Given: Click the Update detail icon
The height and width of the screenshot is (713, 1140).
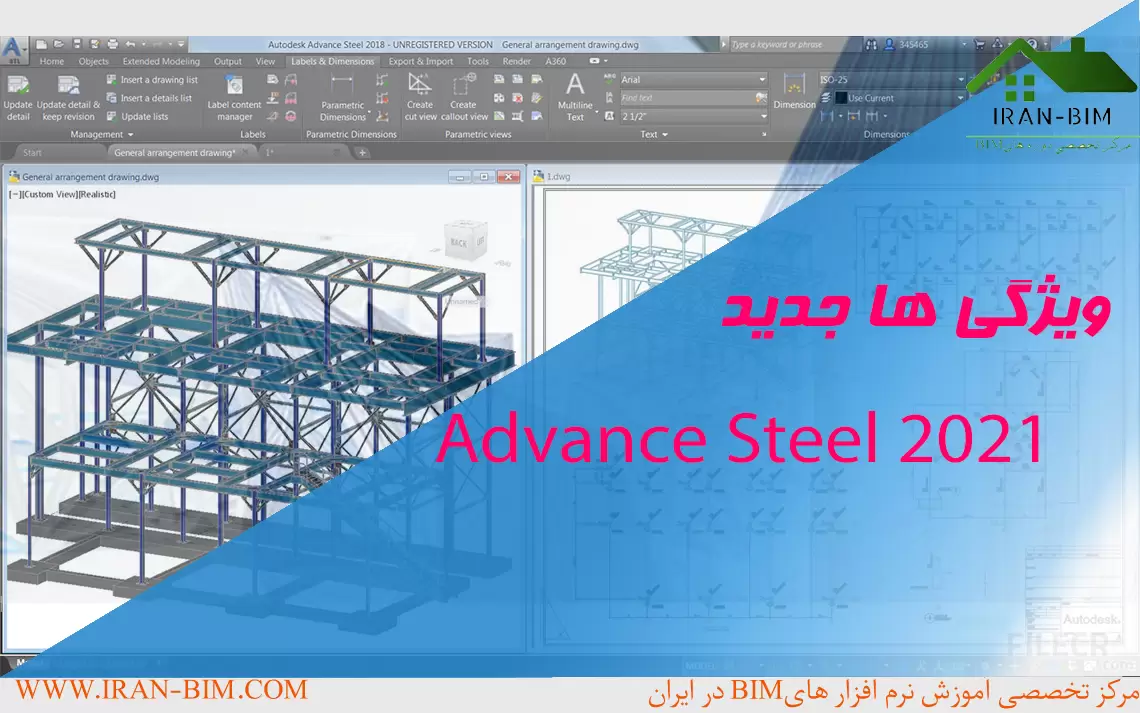Looking at the screenshot, I should point(18,86).
